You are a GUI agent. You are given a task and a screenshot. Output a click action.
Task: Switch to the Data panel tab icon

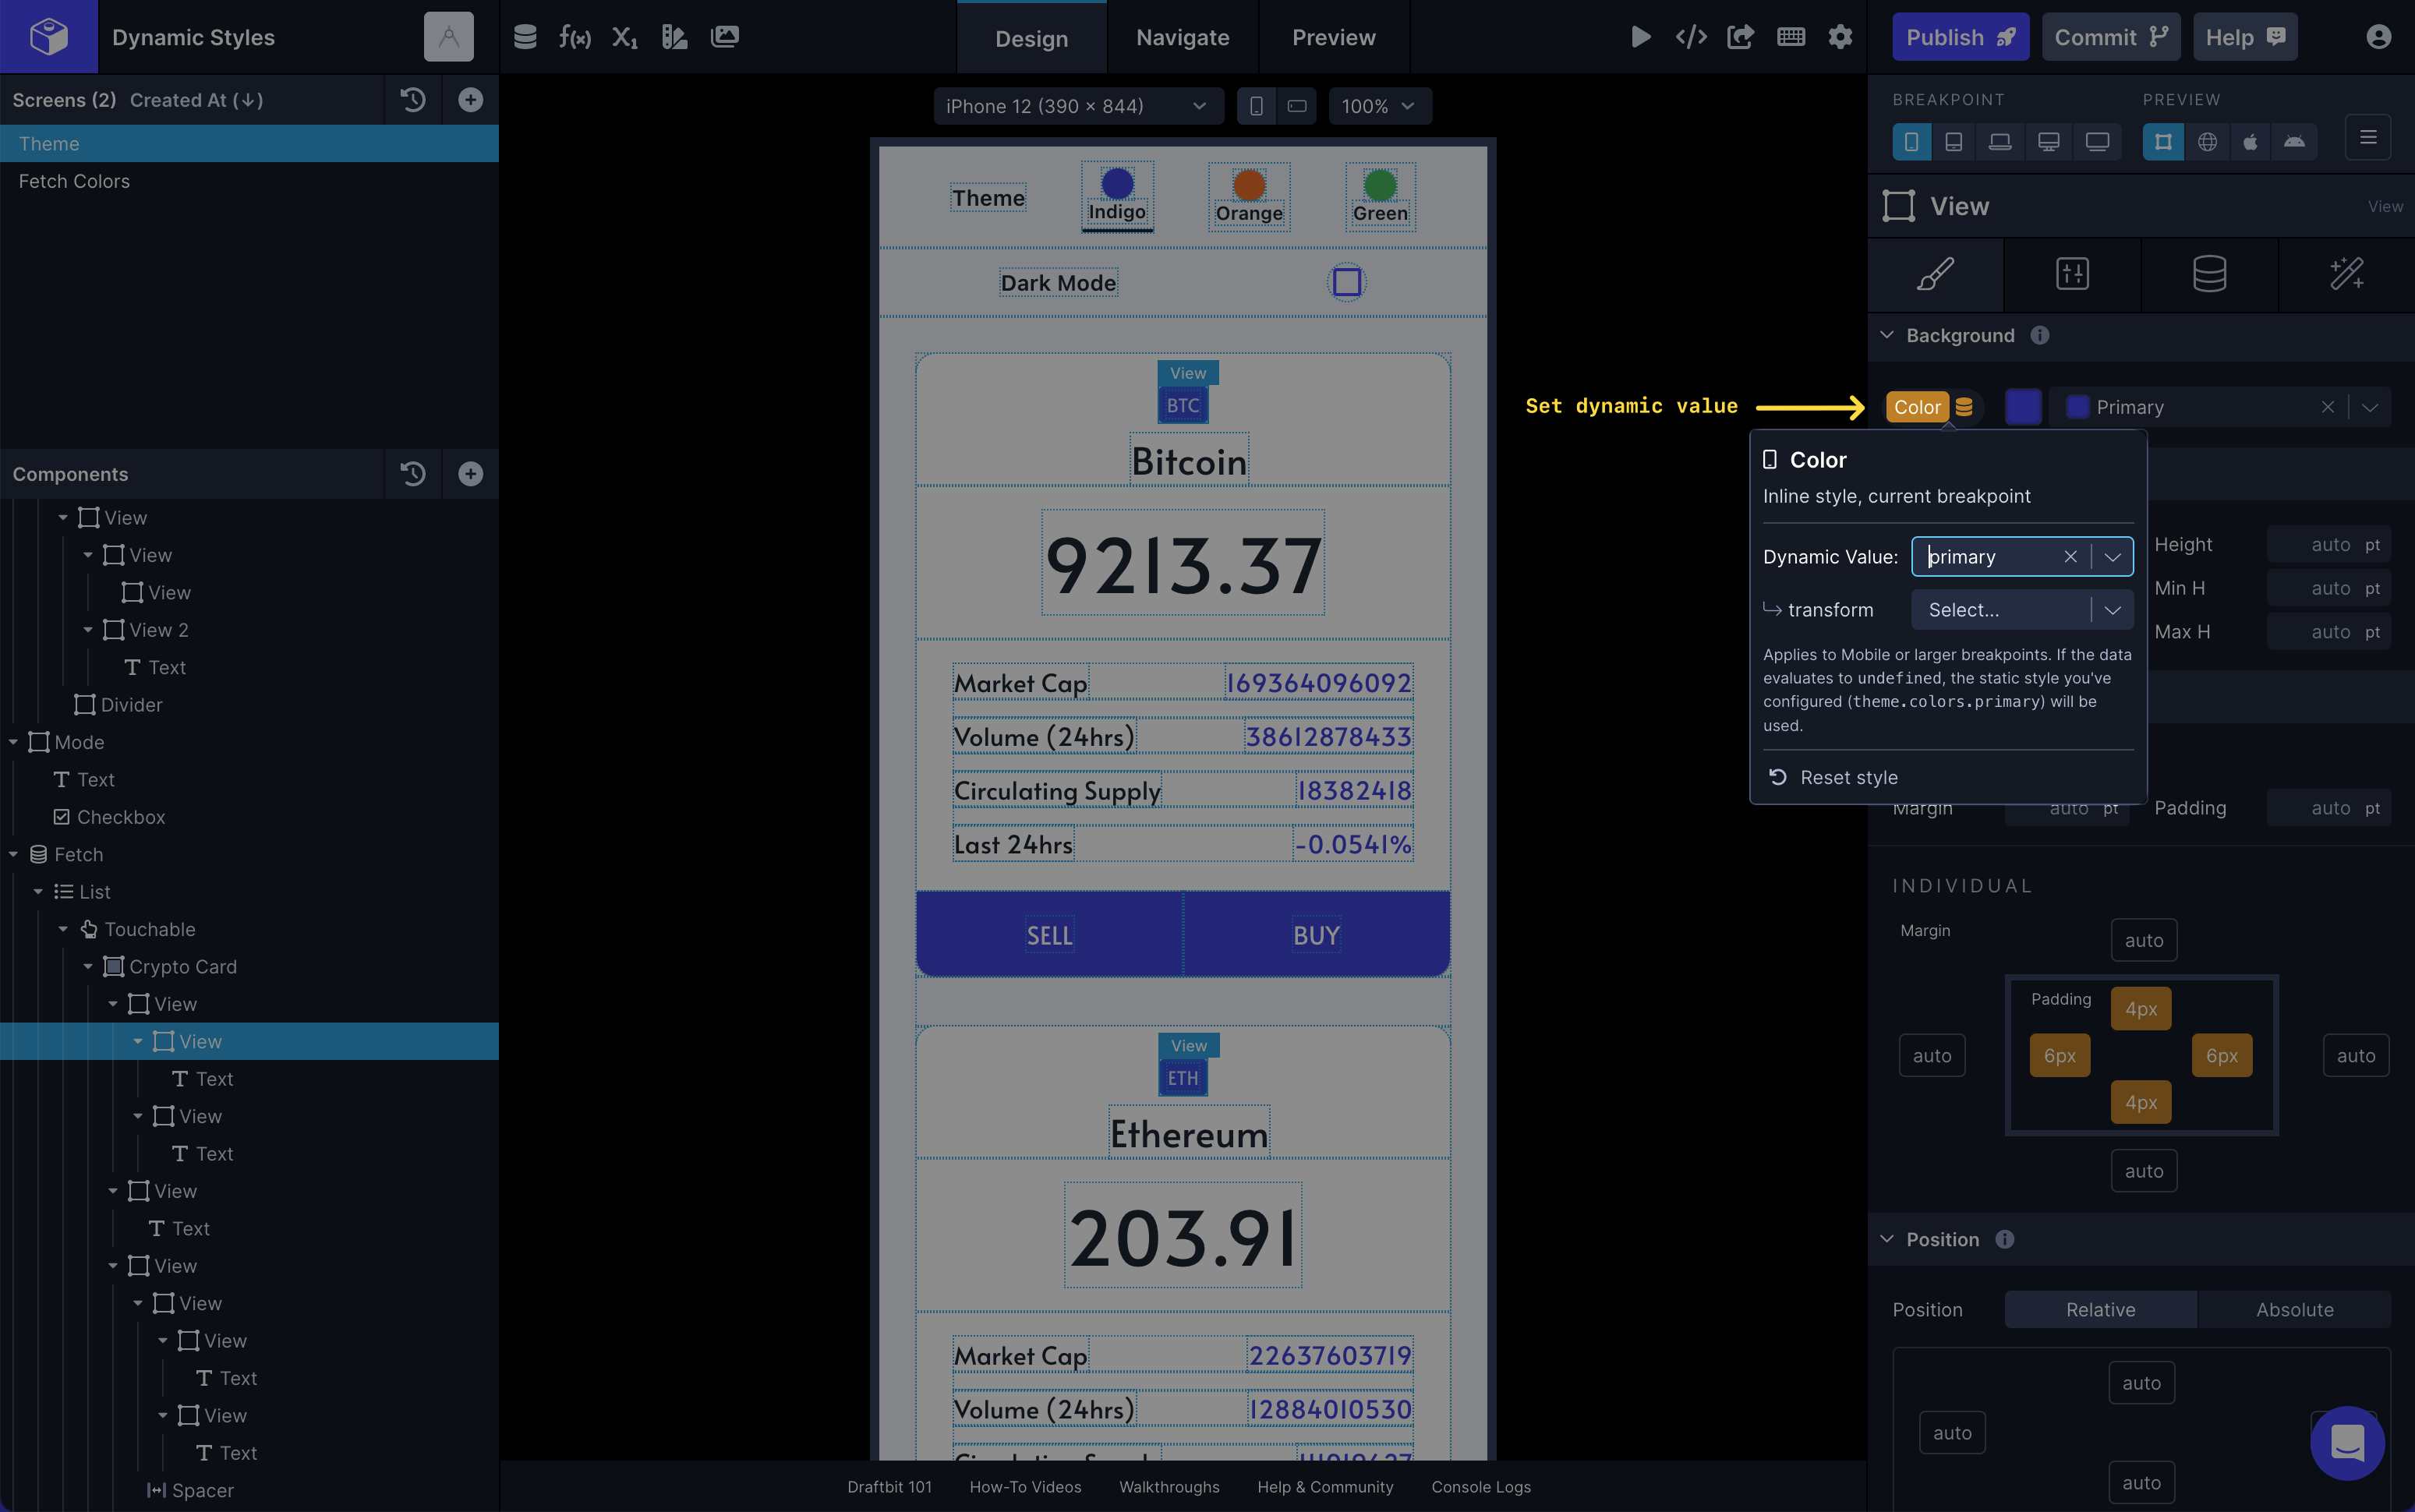click(2209, 273)
